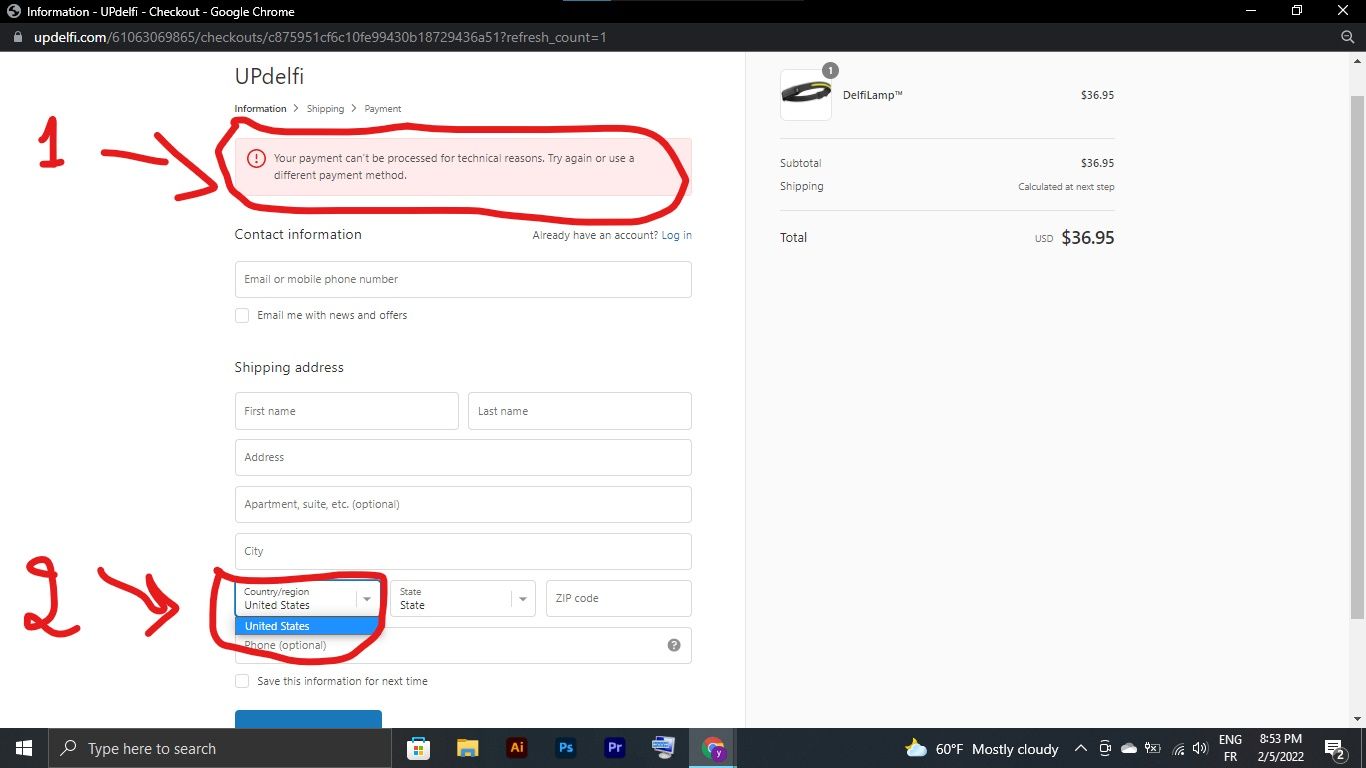This screenshot has height=768, width=1366.
Task: Click the total amount $36.95
Action: click(1087, 238)
